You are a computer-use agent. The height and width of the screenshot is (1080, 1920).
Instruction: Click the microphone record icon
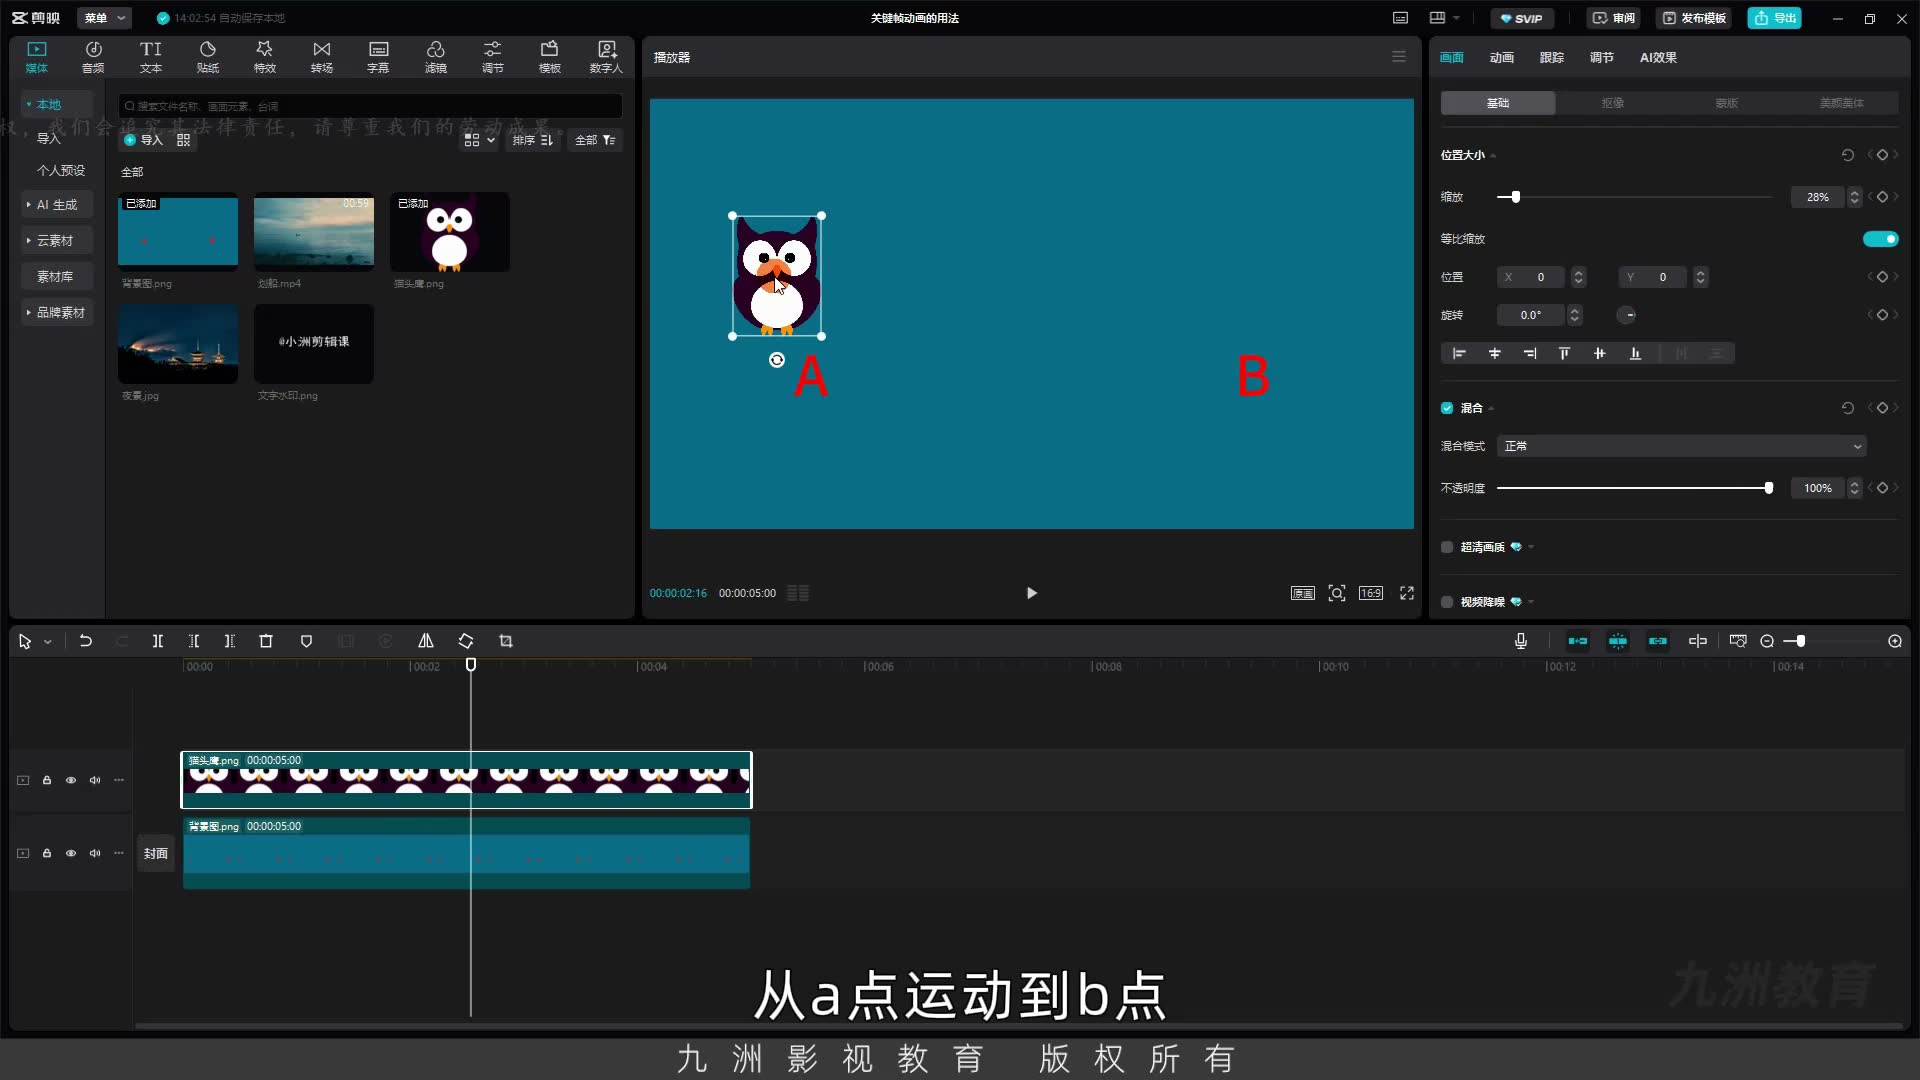pyautogui.click(x=1521, y=641)
